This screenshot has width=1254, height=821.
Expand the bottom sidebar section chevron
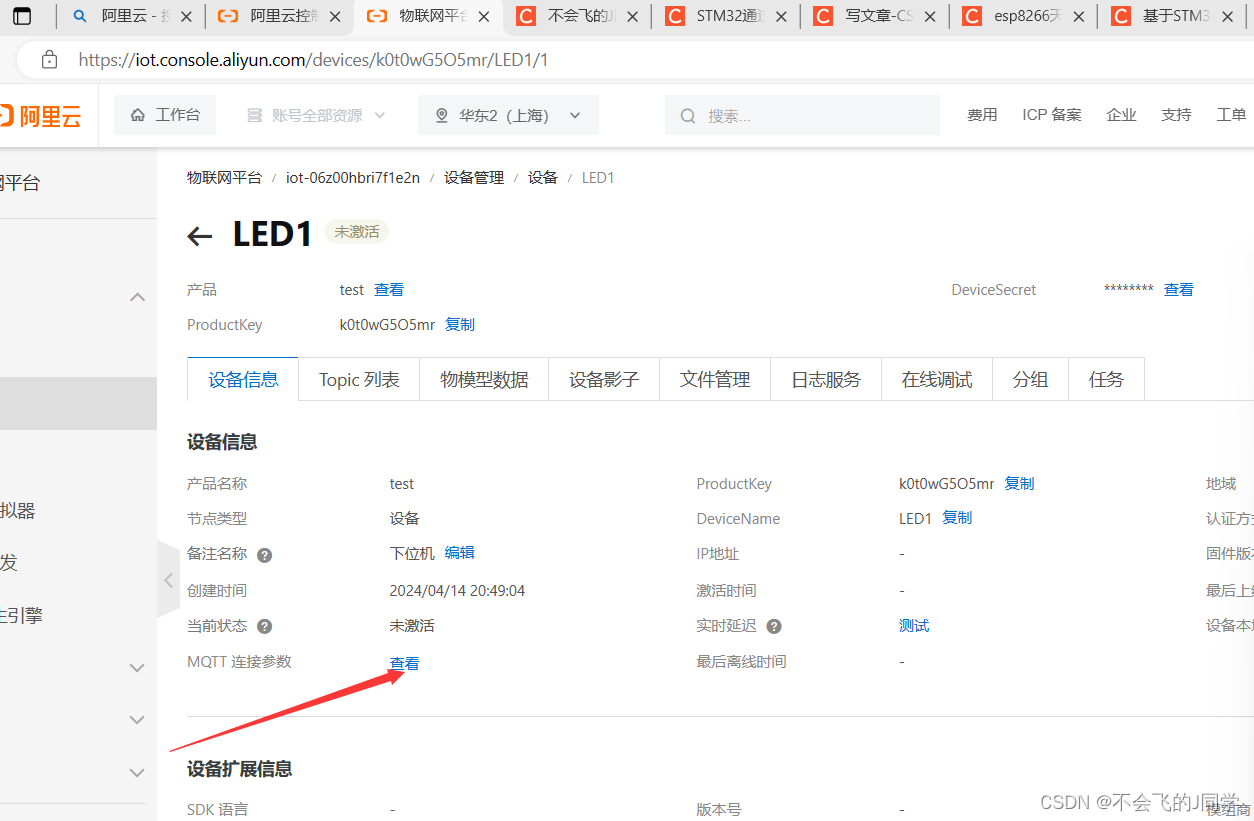click(x=137, y=772)
